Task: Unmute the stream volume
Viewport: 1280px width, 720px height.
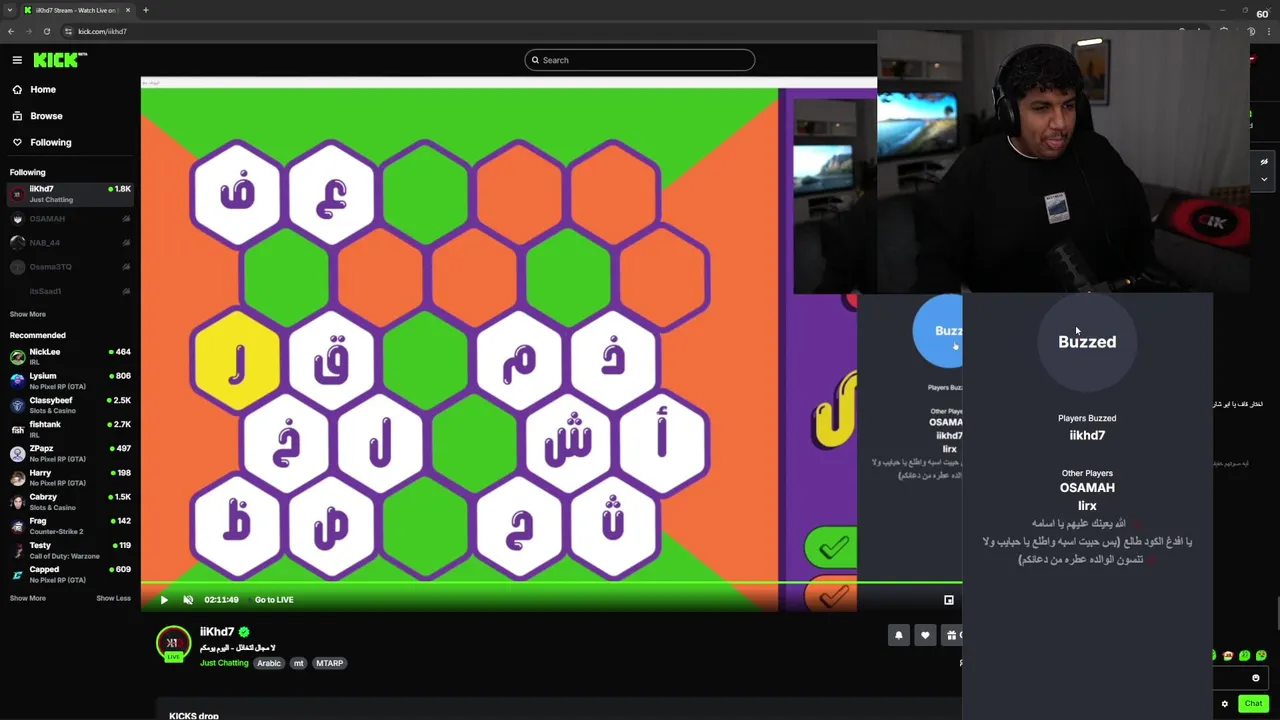Action: (188, 600)
